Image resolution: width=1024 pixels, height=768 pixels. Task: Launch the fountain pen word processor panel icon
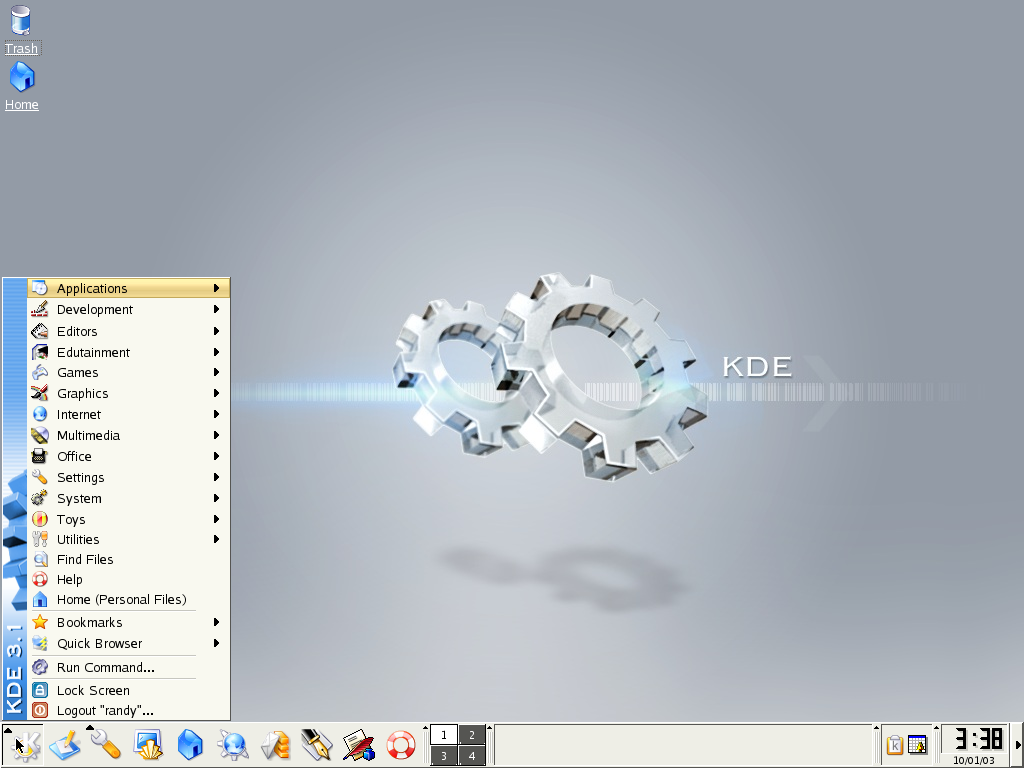point(317,744)
